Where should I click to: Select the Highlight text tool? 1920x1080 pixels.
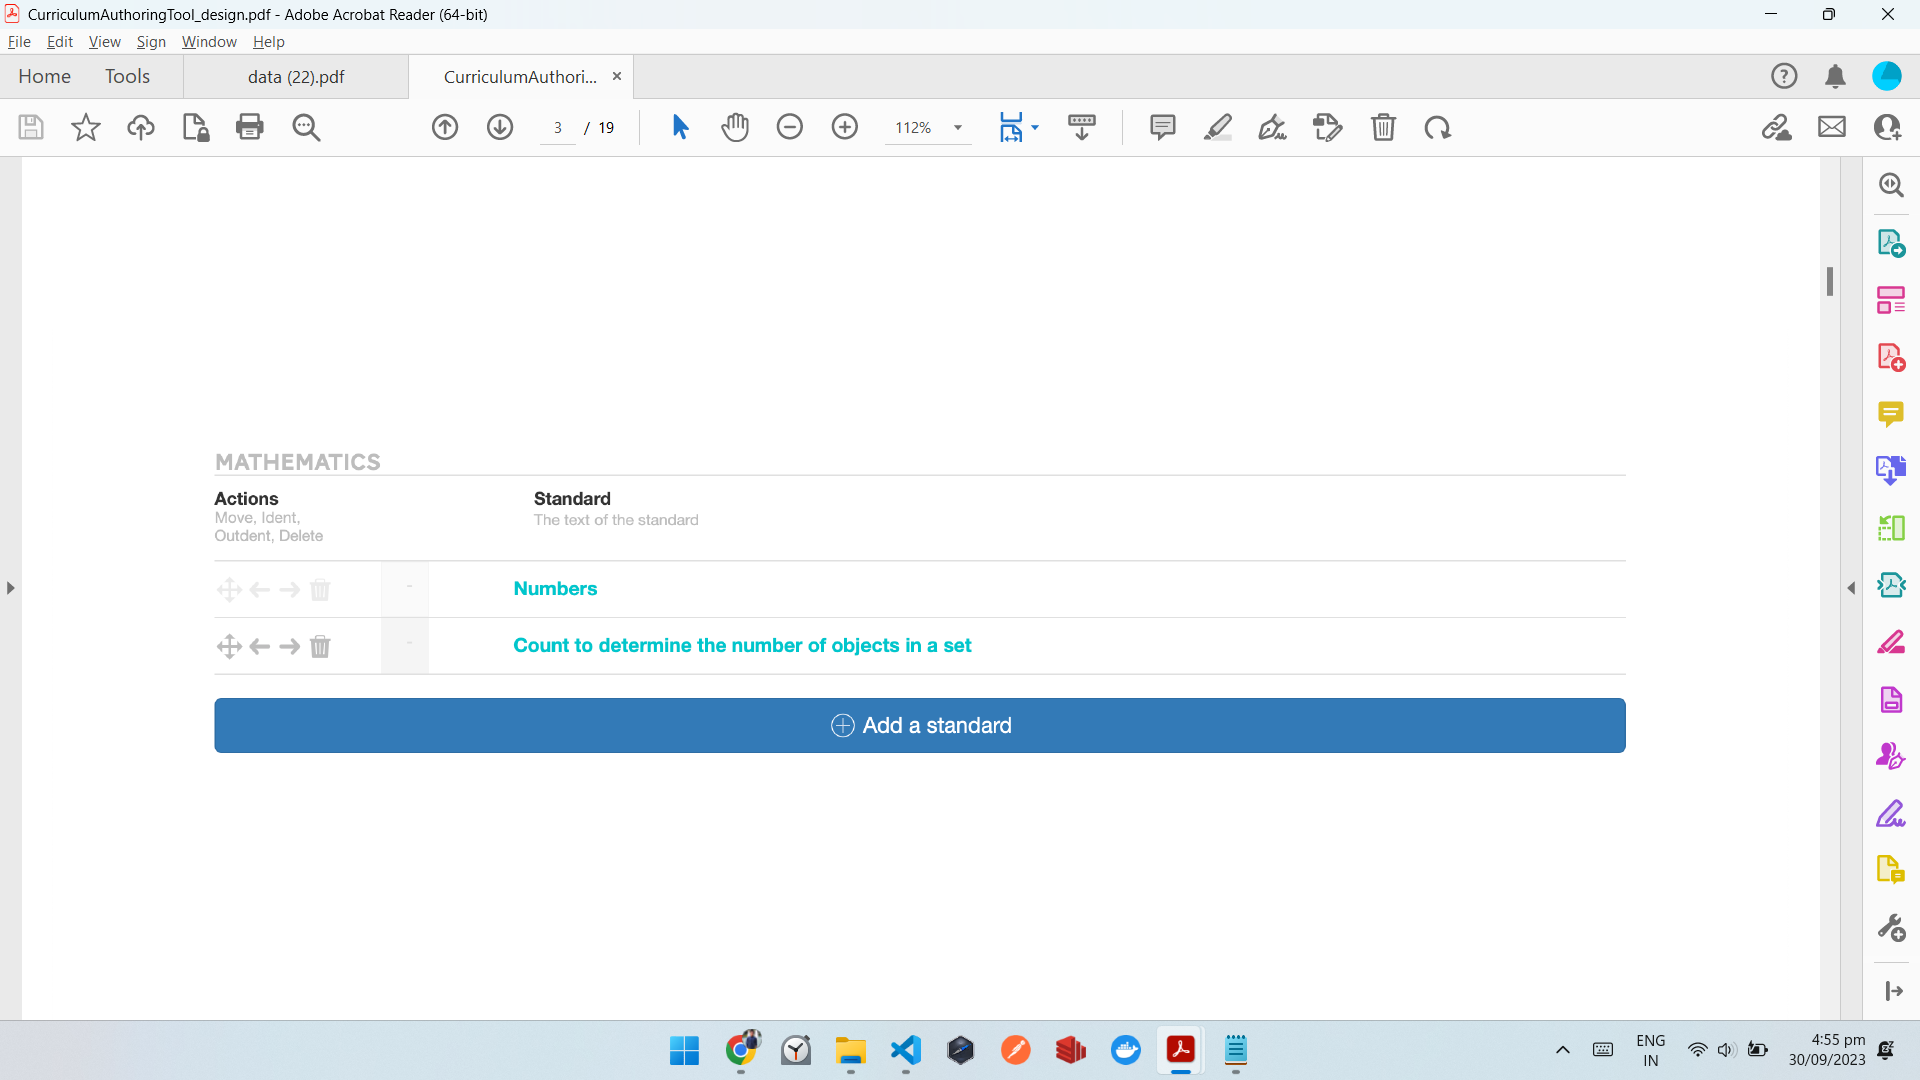[x=1217, y=127]
